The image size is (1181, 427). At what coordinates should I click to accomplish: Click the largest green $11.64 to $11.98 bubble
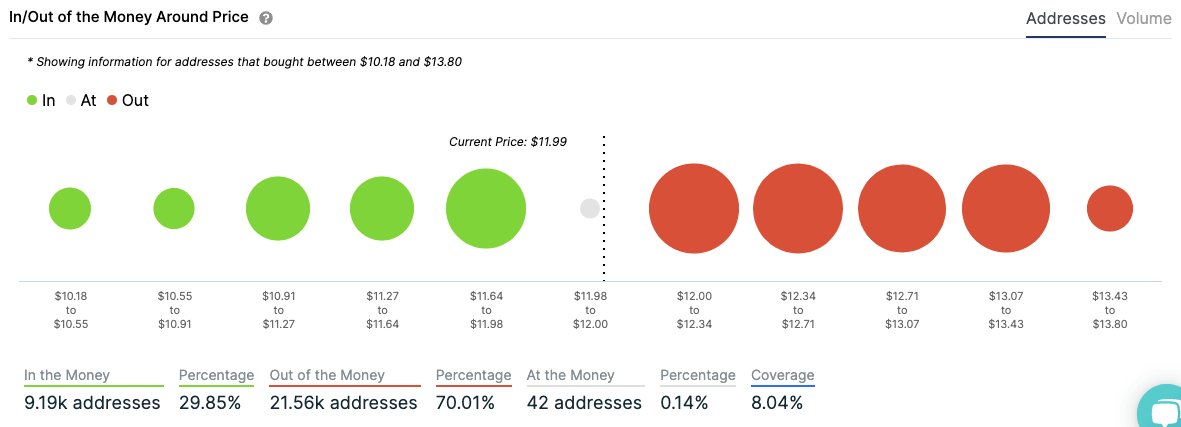[486, 209]
